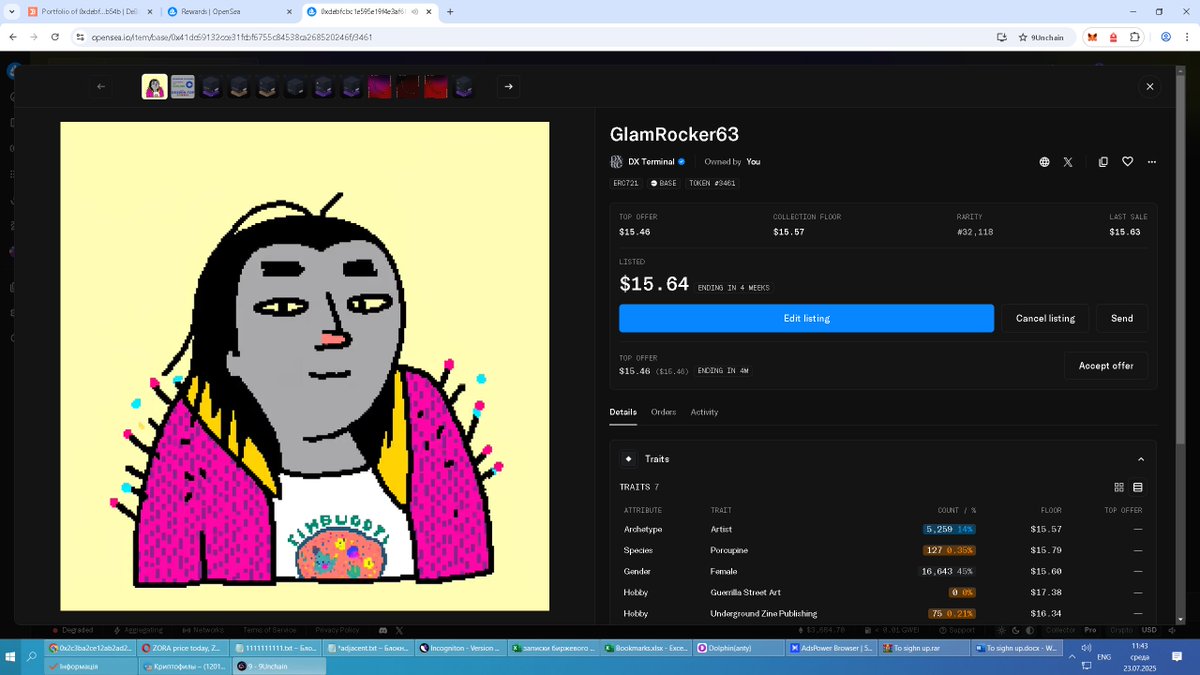Screen dimensions: 1200x675
Task: Click the Species Porcupine trait row
Action: tap(883, 550)
